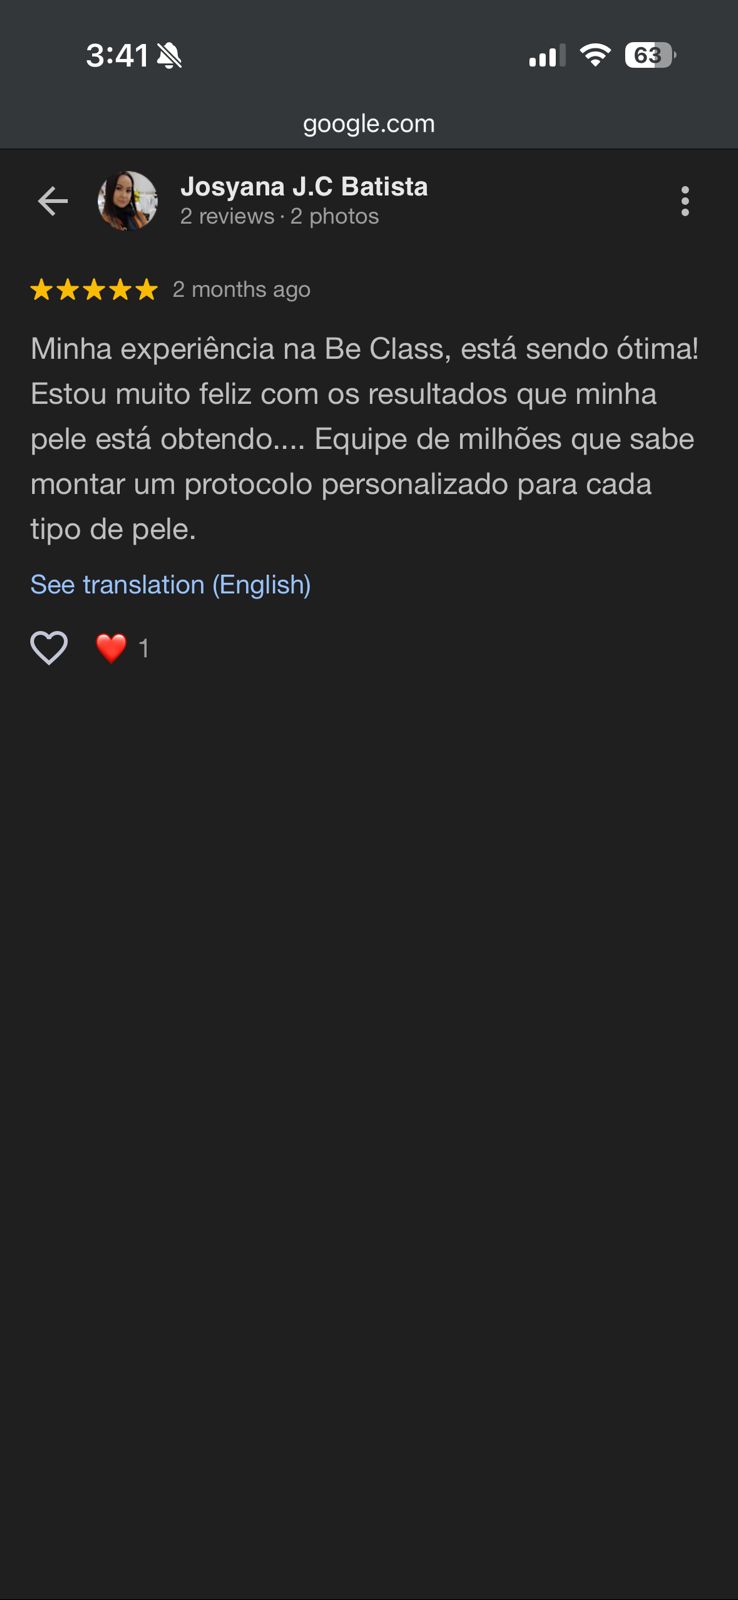Like the review with the heart outline
This screenshot has height=1600, width=738.
pyautogui.click(x=49, y=648)
